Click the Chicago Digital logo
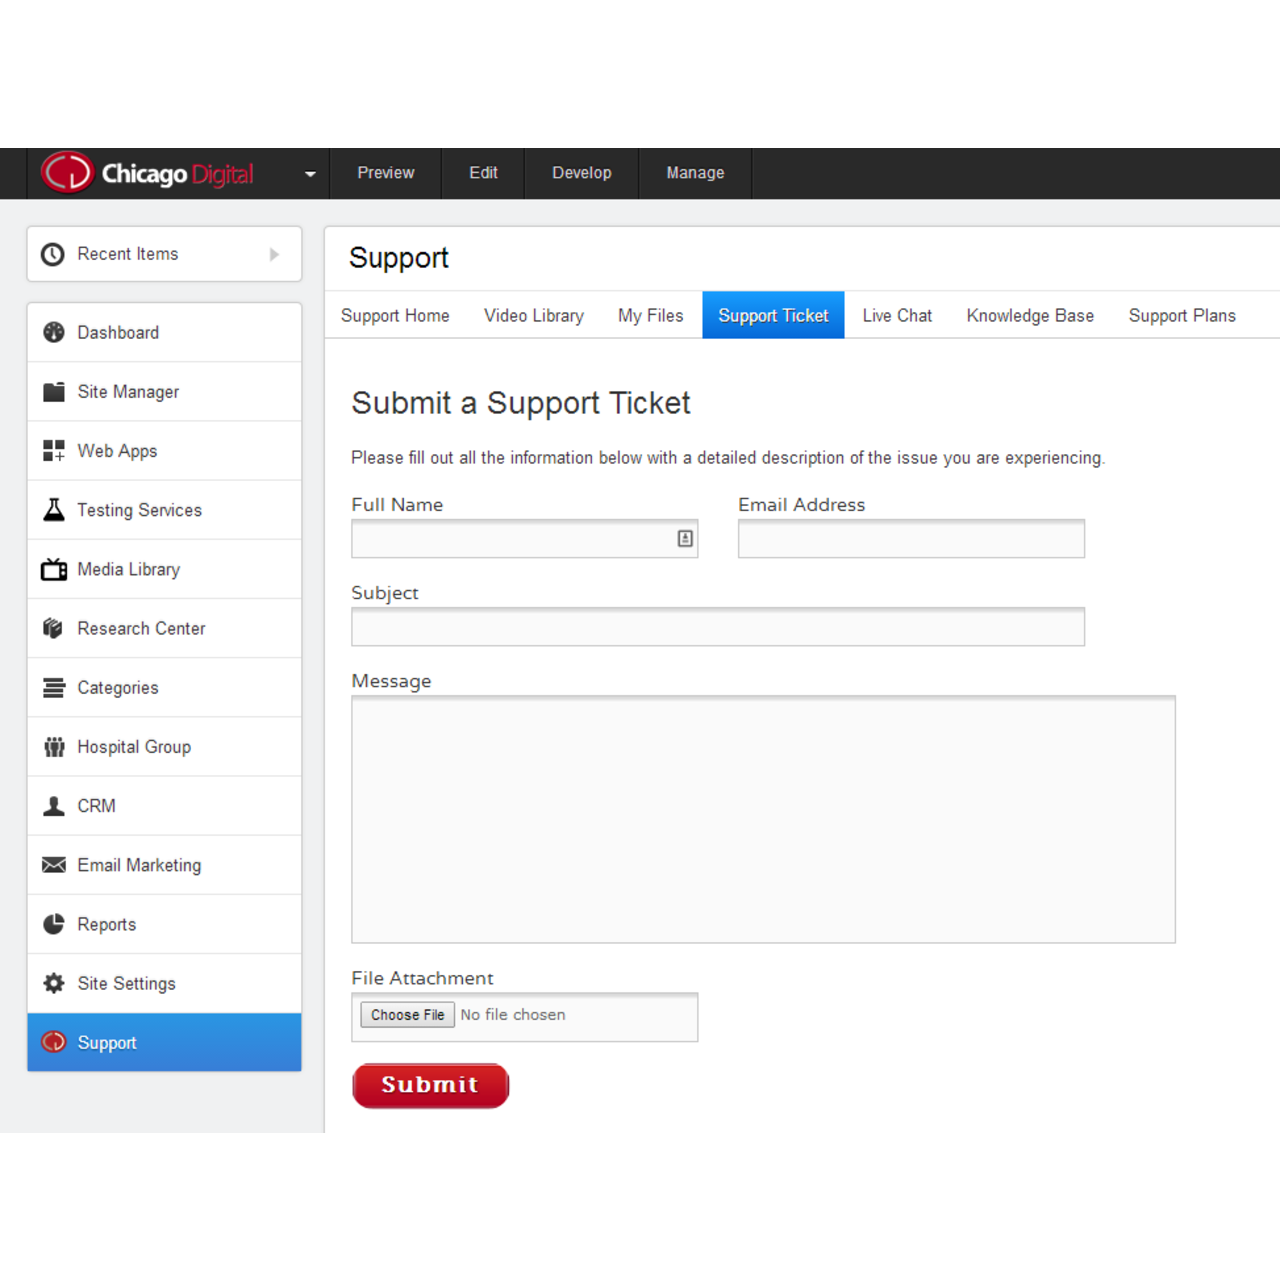Viewport: 1280px width, 1280px height. pos(148,173)
